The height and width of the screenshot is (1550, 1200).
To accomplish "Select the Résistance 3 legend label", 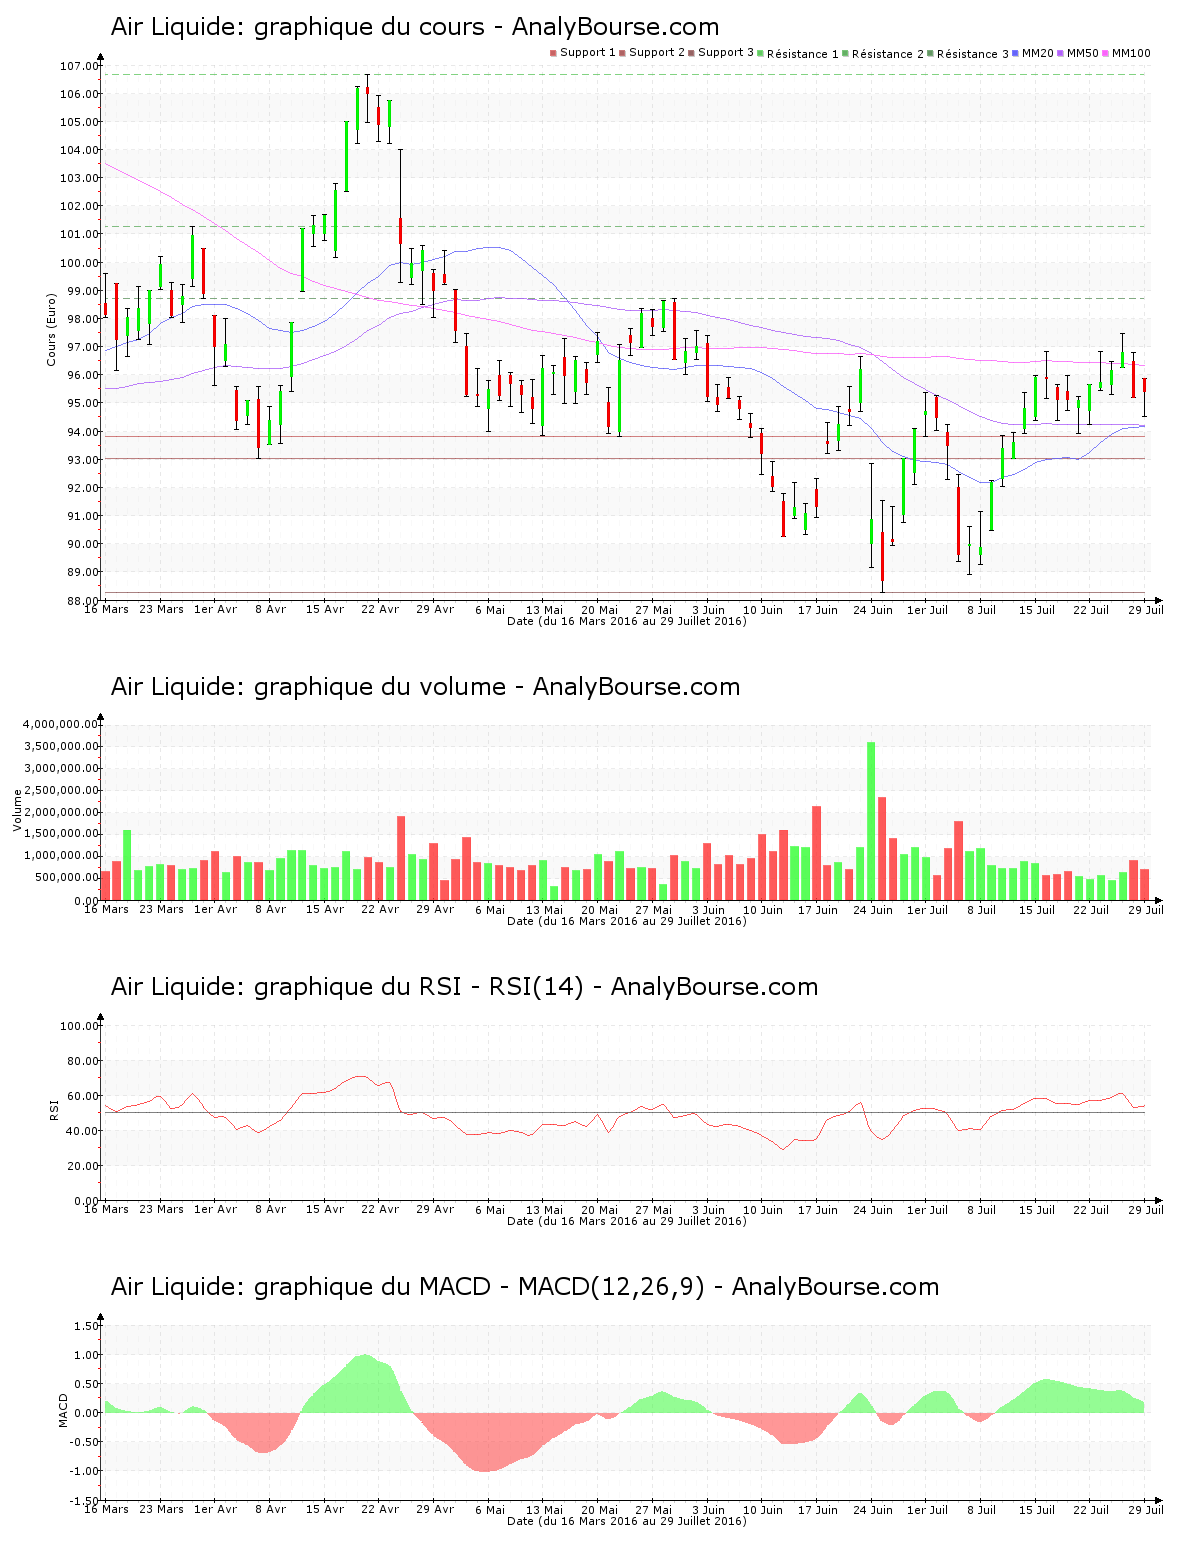I will (x=973, y=54).
